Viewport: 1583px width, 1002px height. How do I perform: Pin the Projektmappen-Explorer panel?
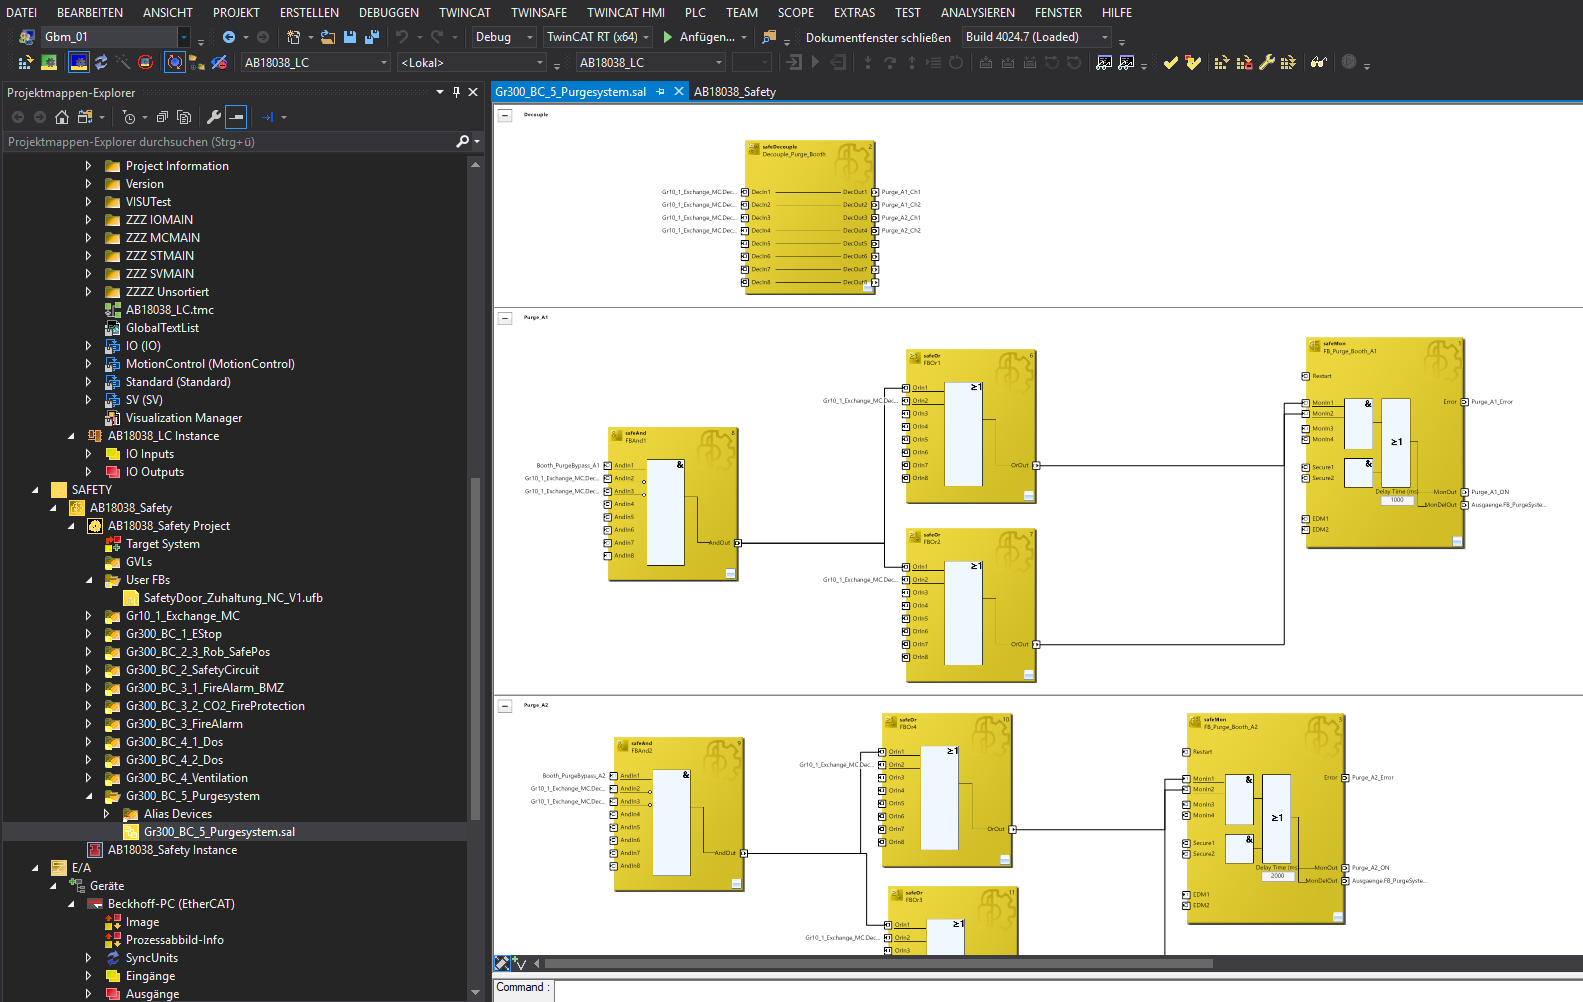point(457,92)
